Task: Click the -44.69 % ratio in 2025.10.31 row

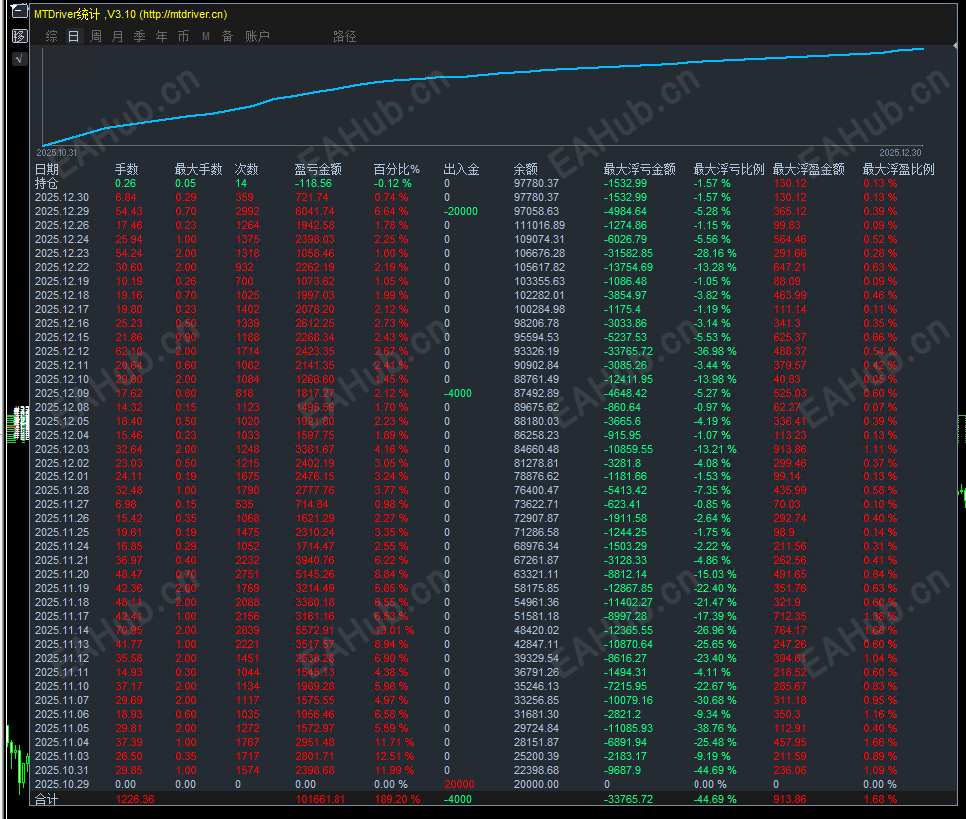Action: point(715,770)
